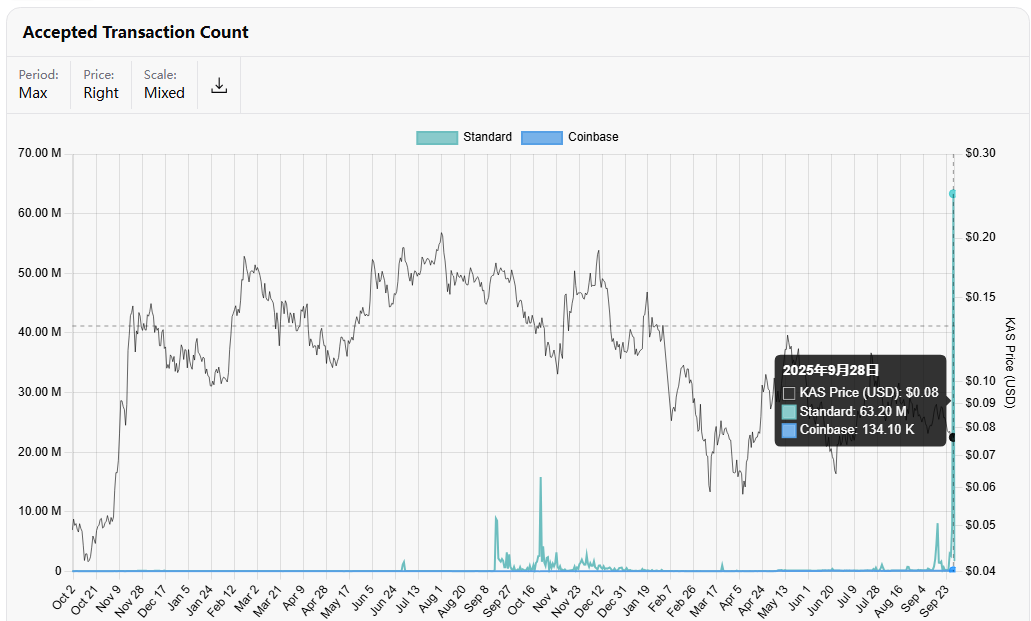Click the download chart icon

click(219, 86)
